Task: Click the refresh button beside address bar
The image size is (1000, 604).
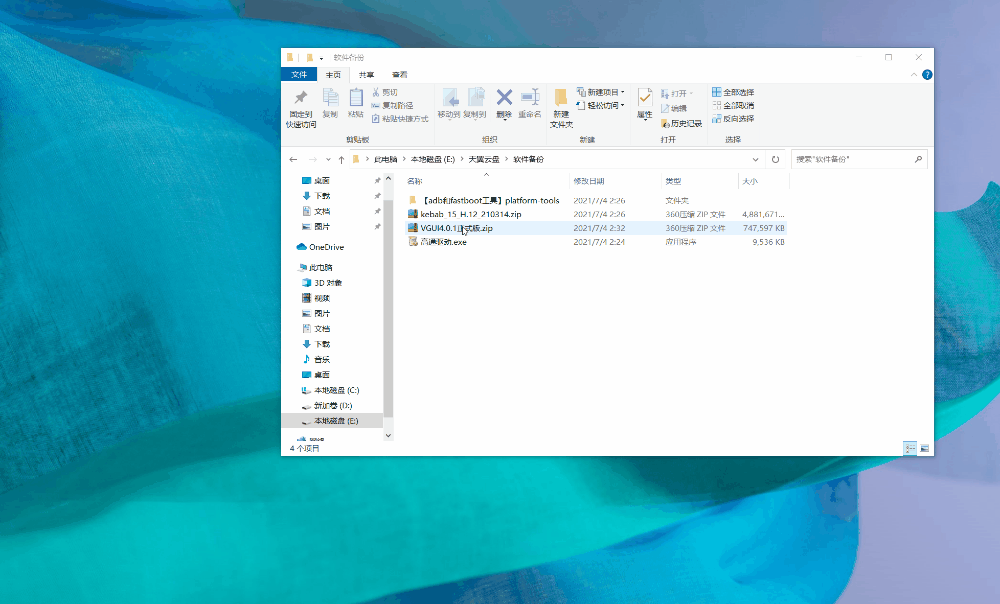Action: (776, 159)
